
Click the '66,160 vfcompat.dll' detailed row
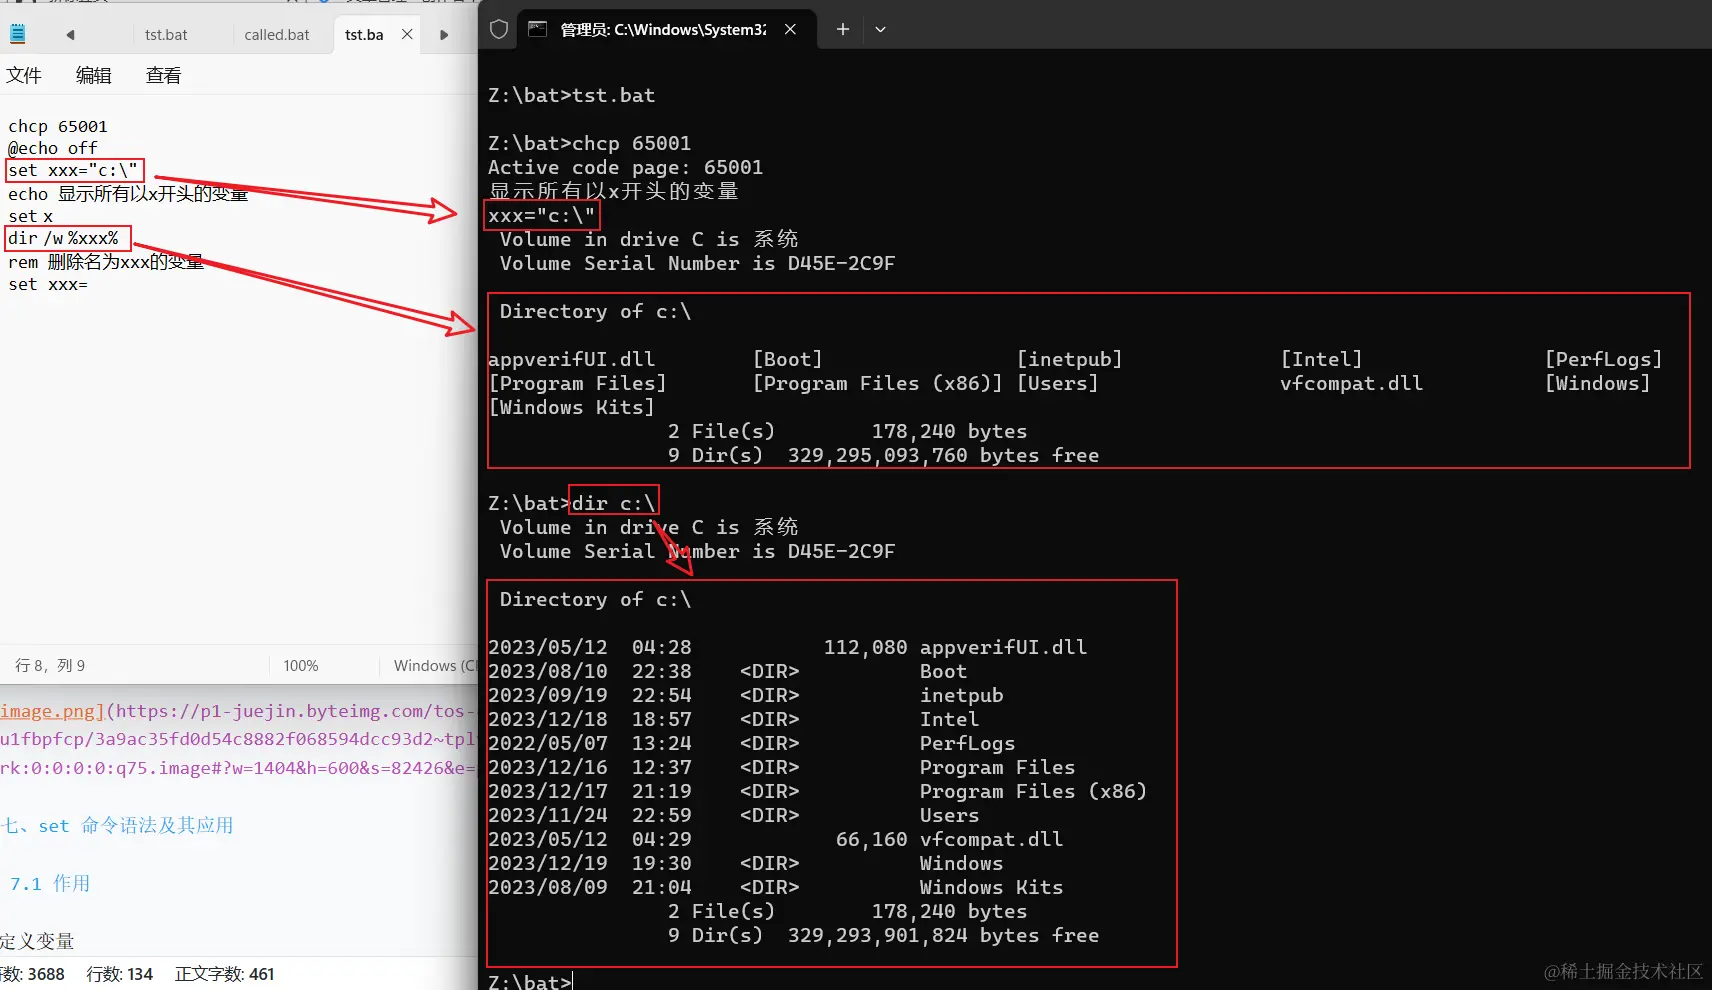click(775, 839)
